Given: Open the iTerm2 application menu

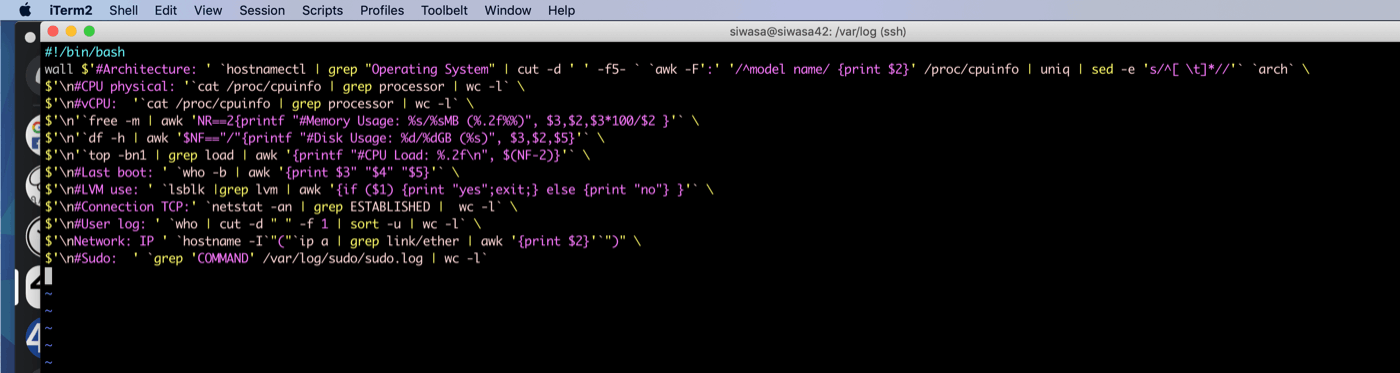Looking at the screenshot, I should pos(70,10).
